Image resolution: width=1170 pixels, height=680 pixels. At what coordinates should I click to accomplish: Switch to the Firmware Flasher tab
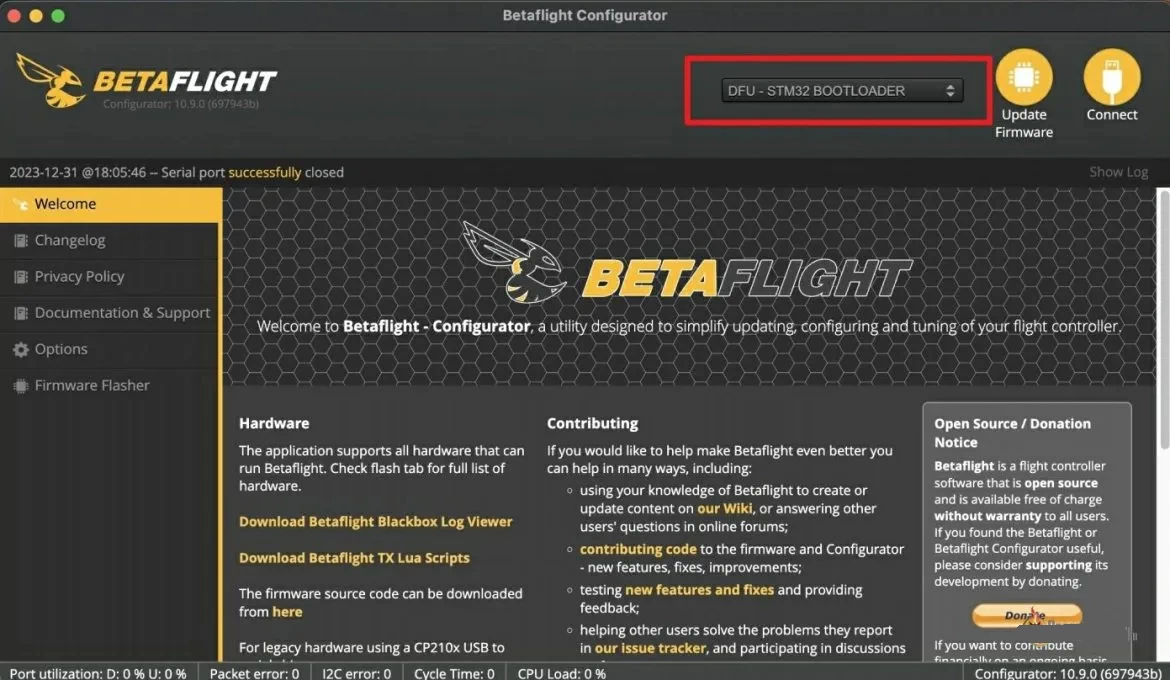[110, 386]
